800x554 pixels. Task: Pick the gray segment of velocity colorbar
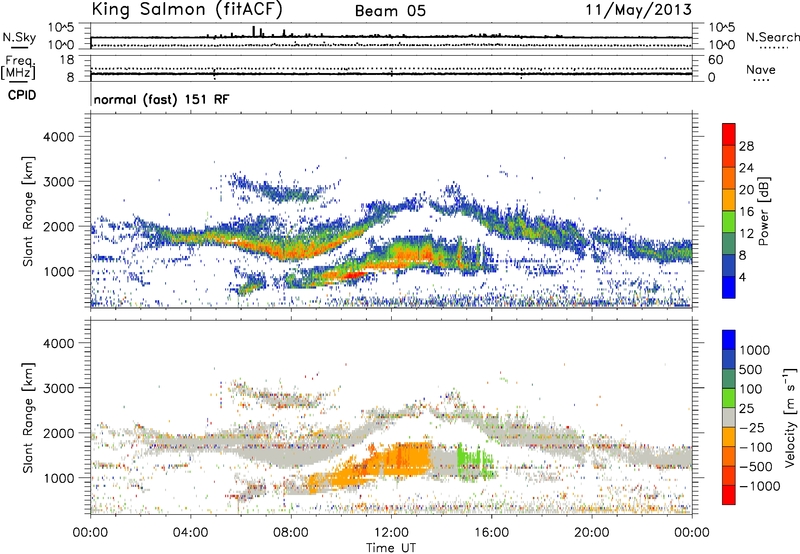[729, 417]
